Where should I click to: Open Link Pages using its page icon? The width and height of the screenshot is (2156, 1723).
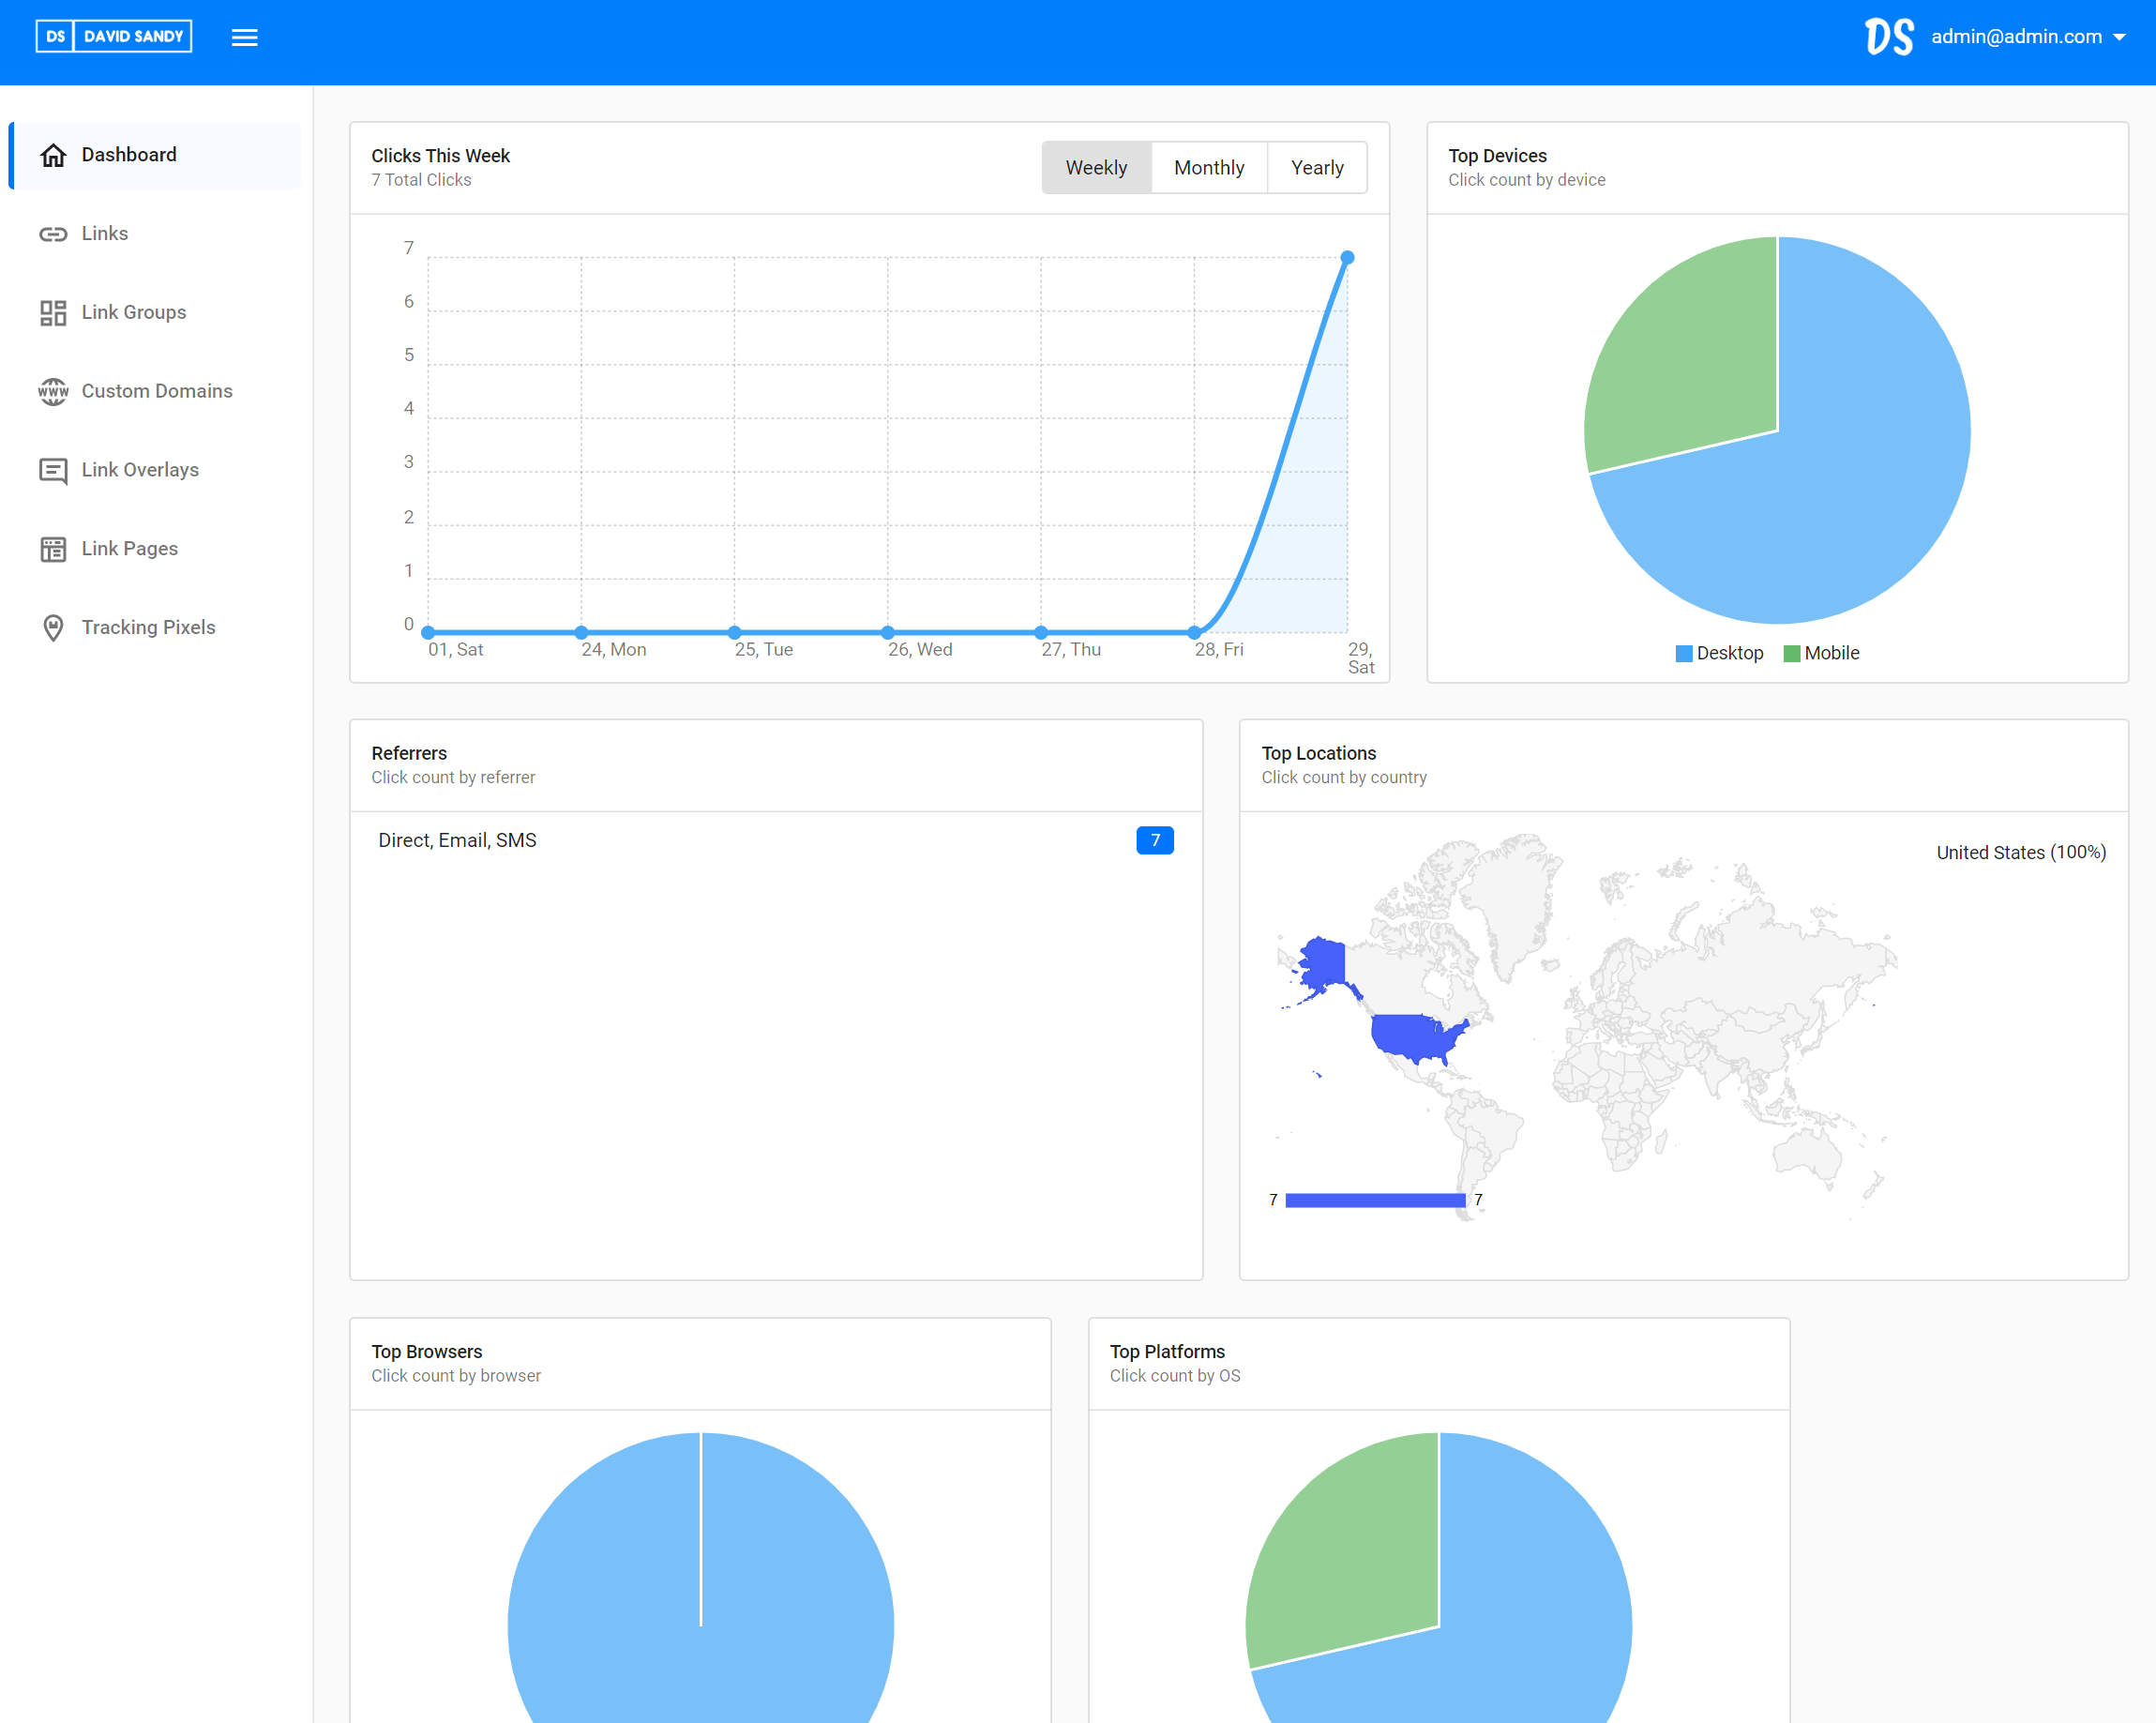pos(53,548)
